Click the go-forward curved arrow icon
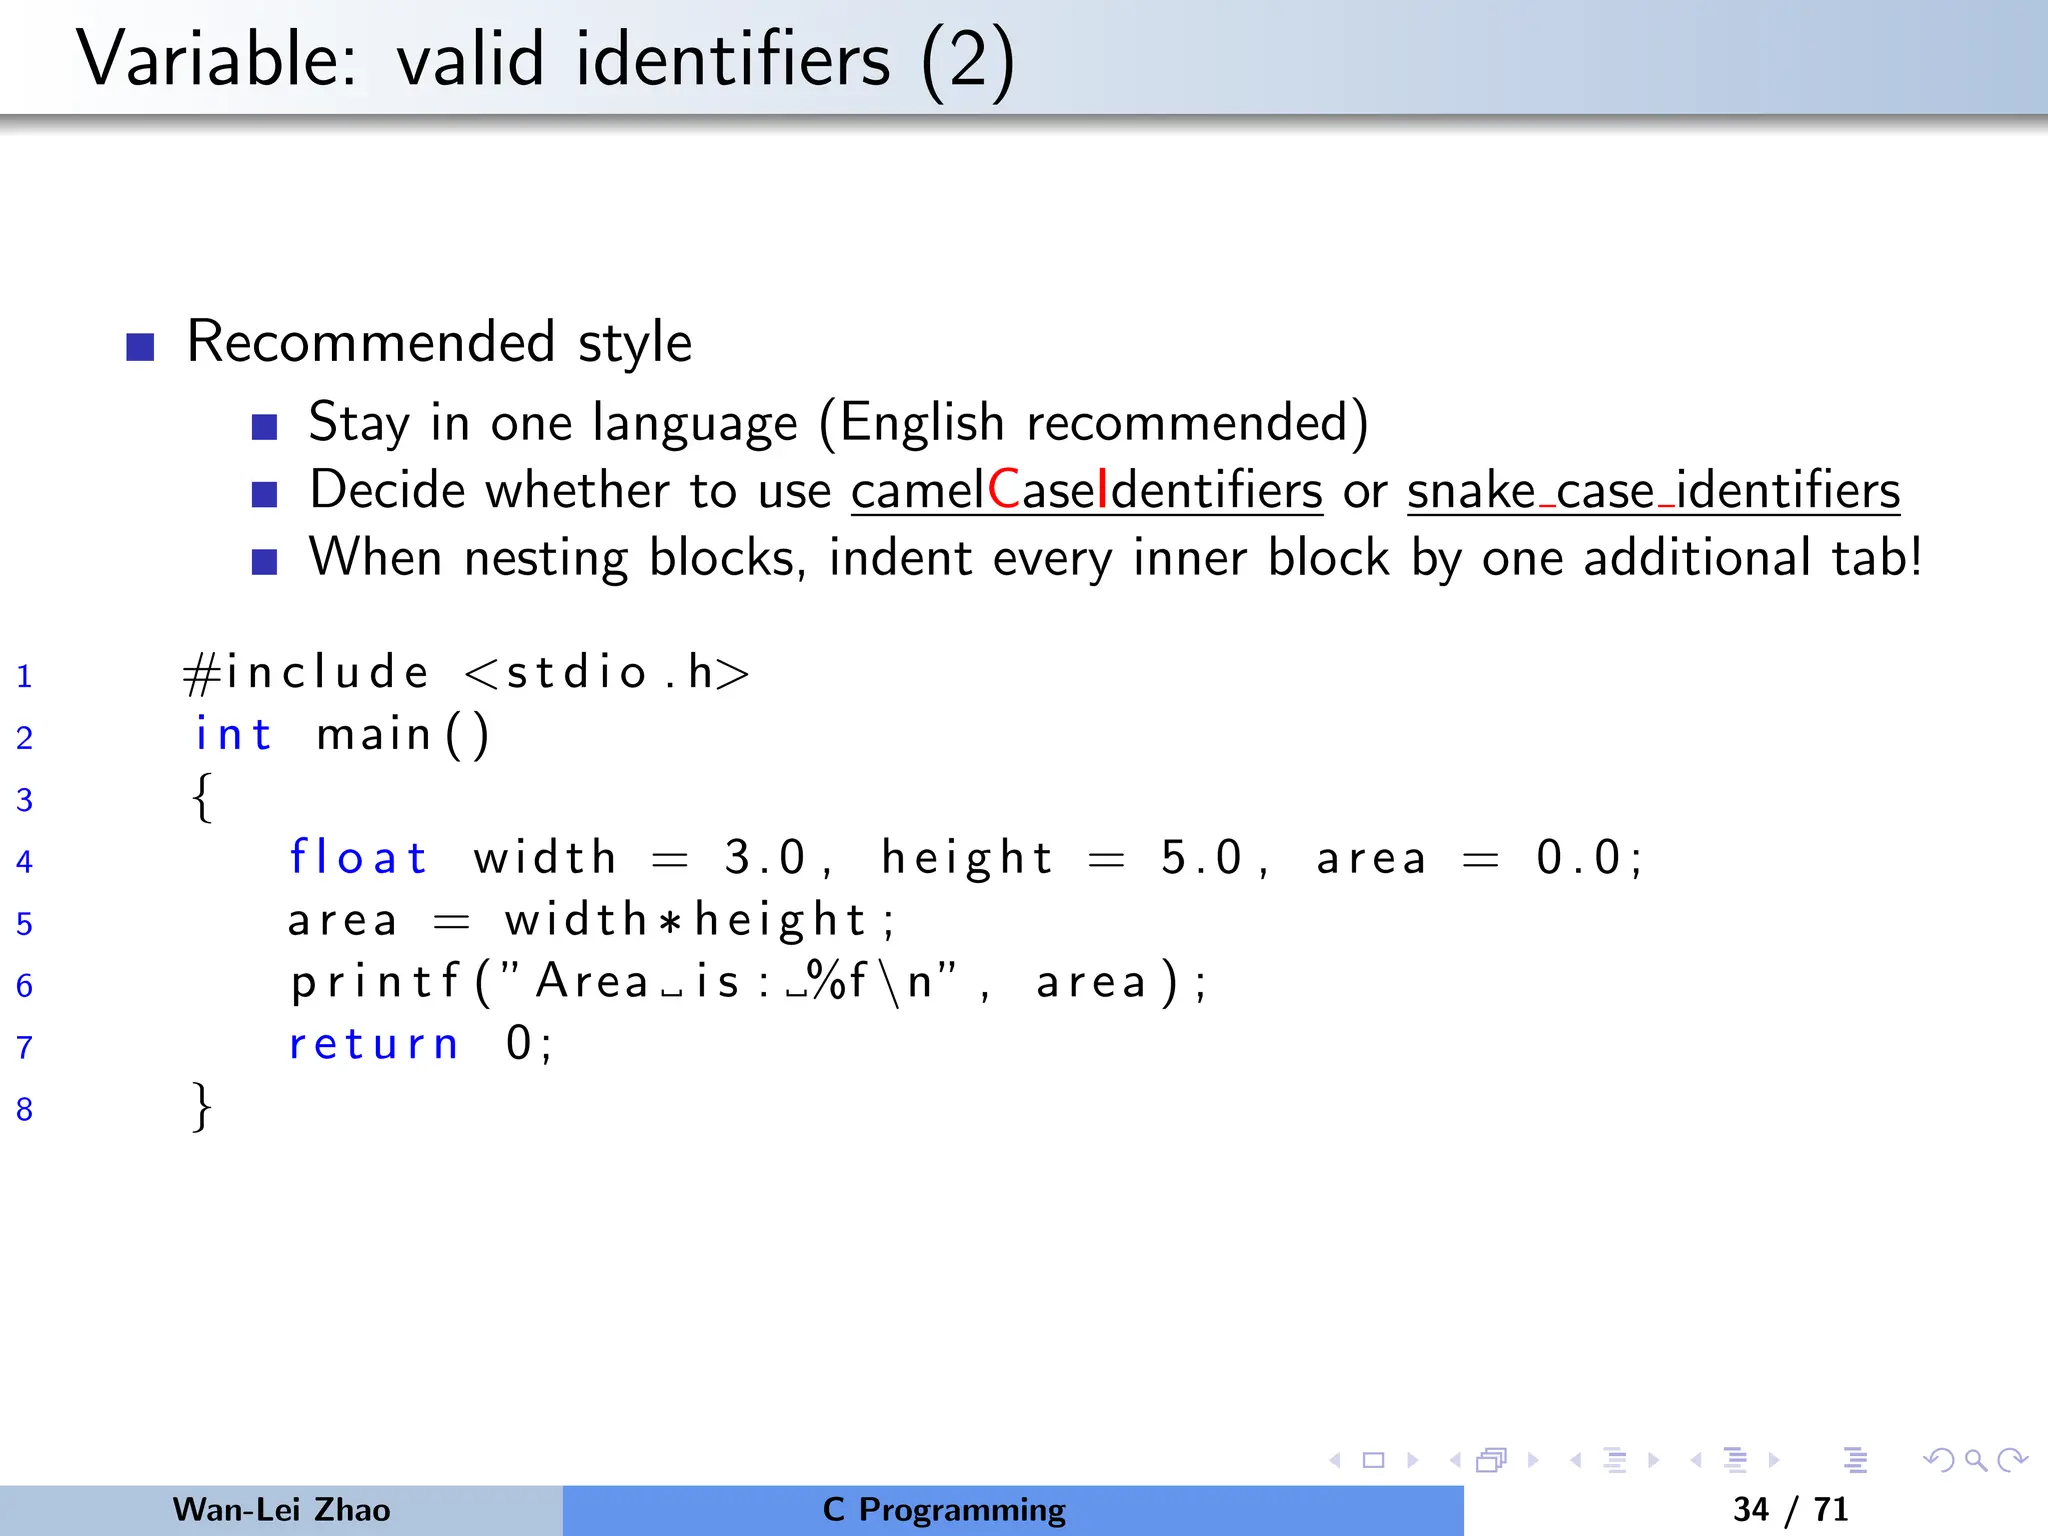This screenshot has height=1536, width=2048. (x=2012, y=1460)
